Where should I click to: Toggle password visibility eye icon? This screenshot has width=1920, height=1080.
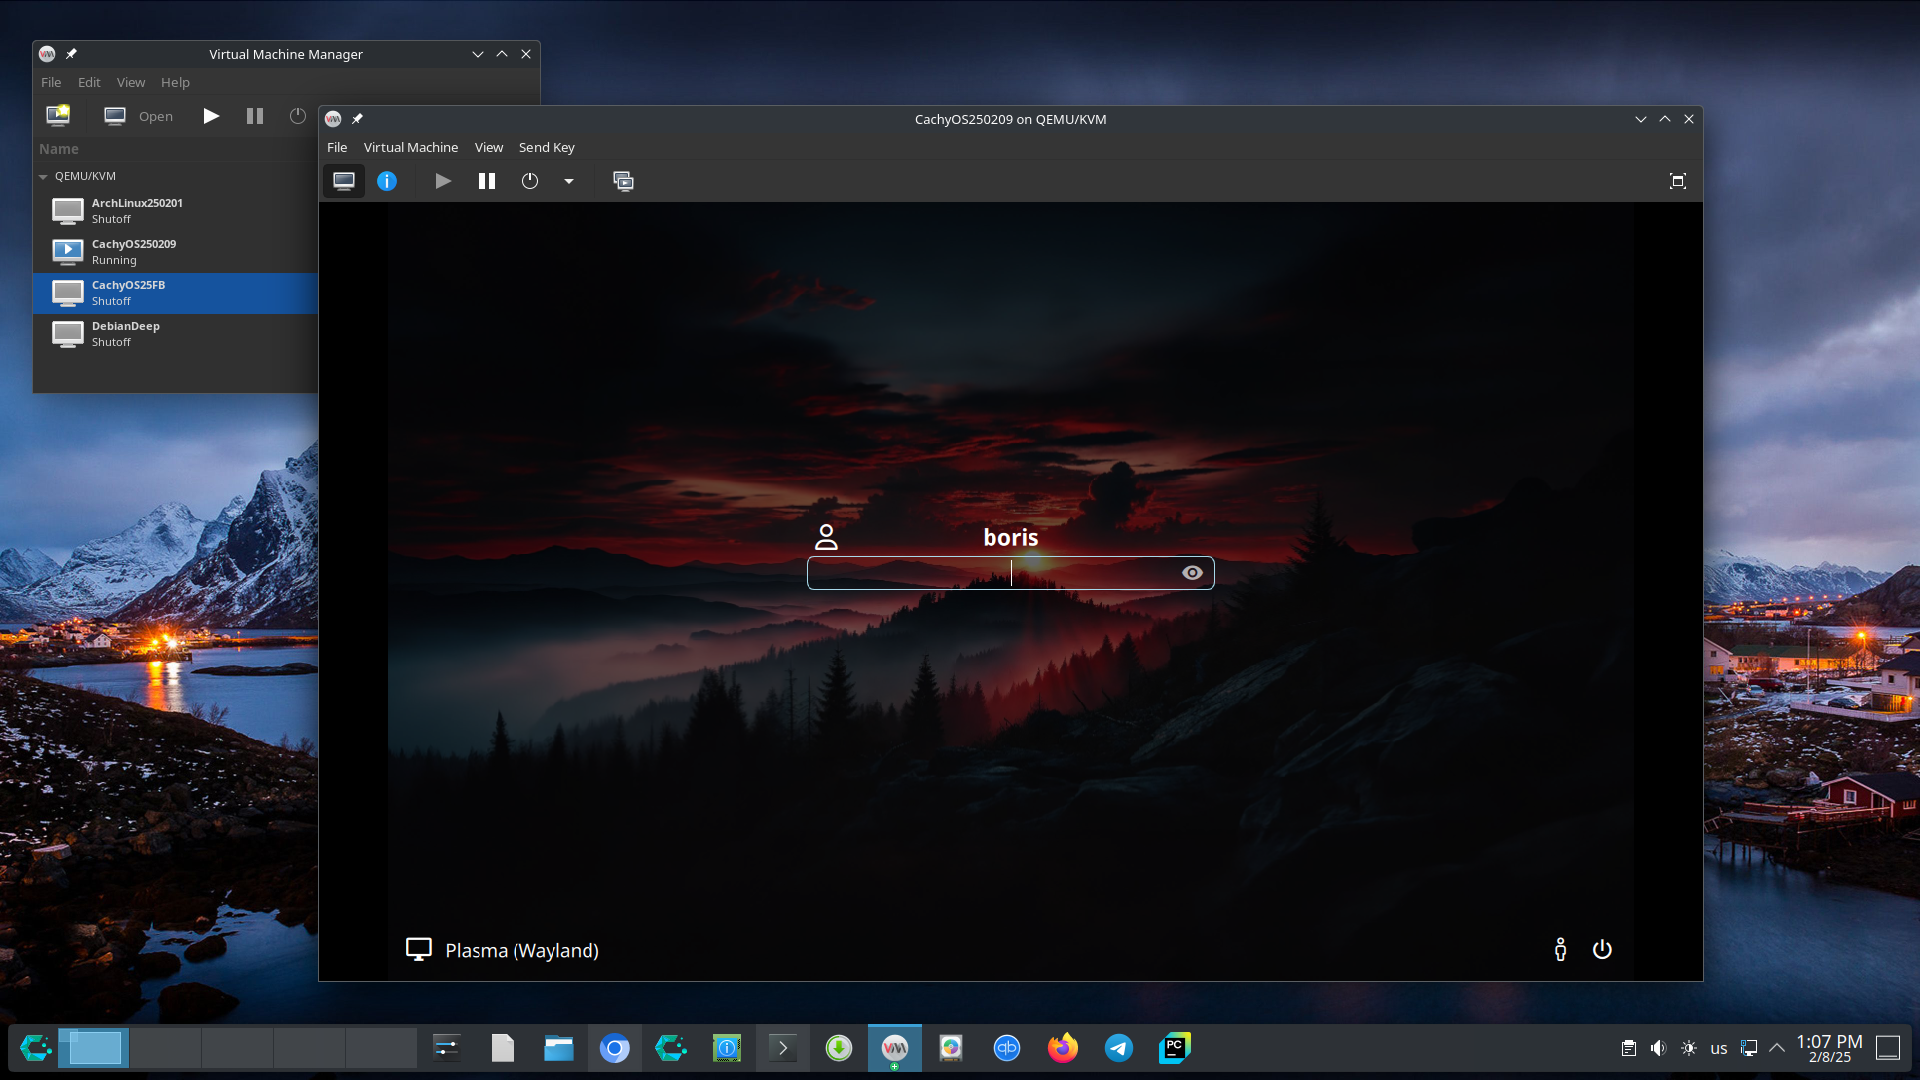coord(1192,573)
